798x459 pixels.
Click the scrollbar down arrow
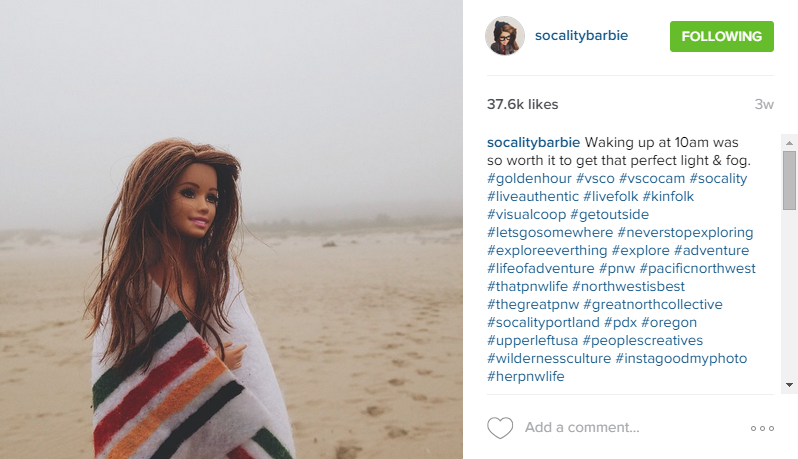pos(789,385)
